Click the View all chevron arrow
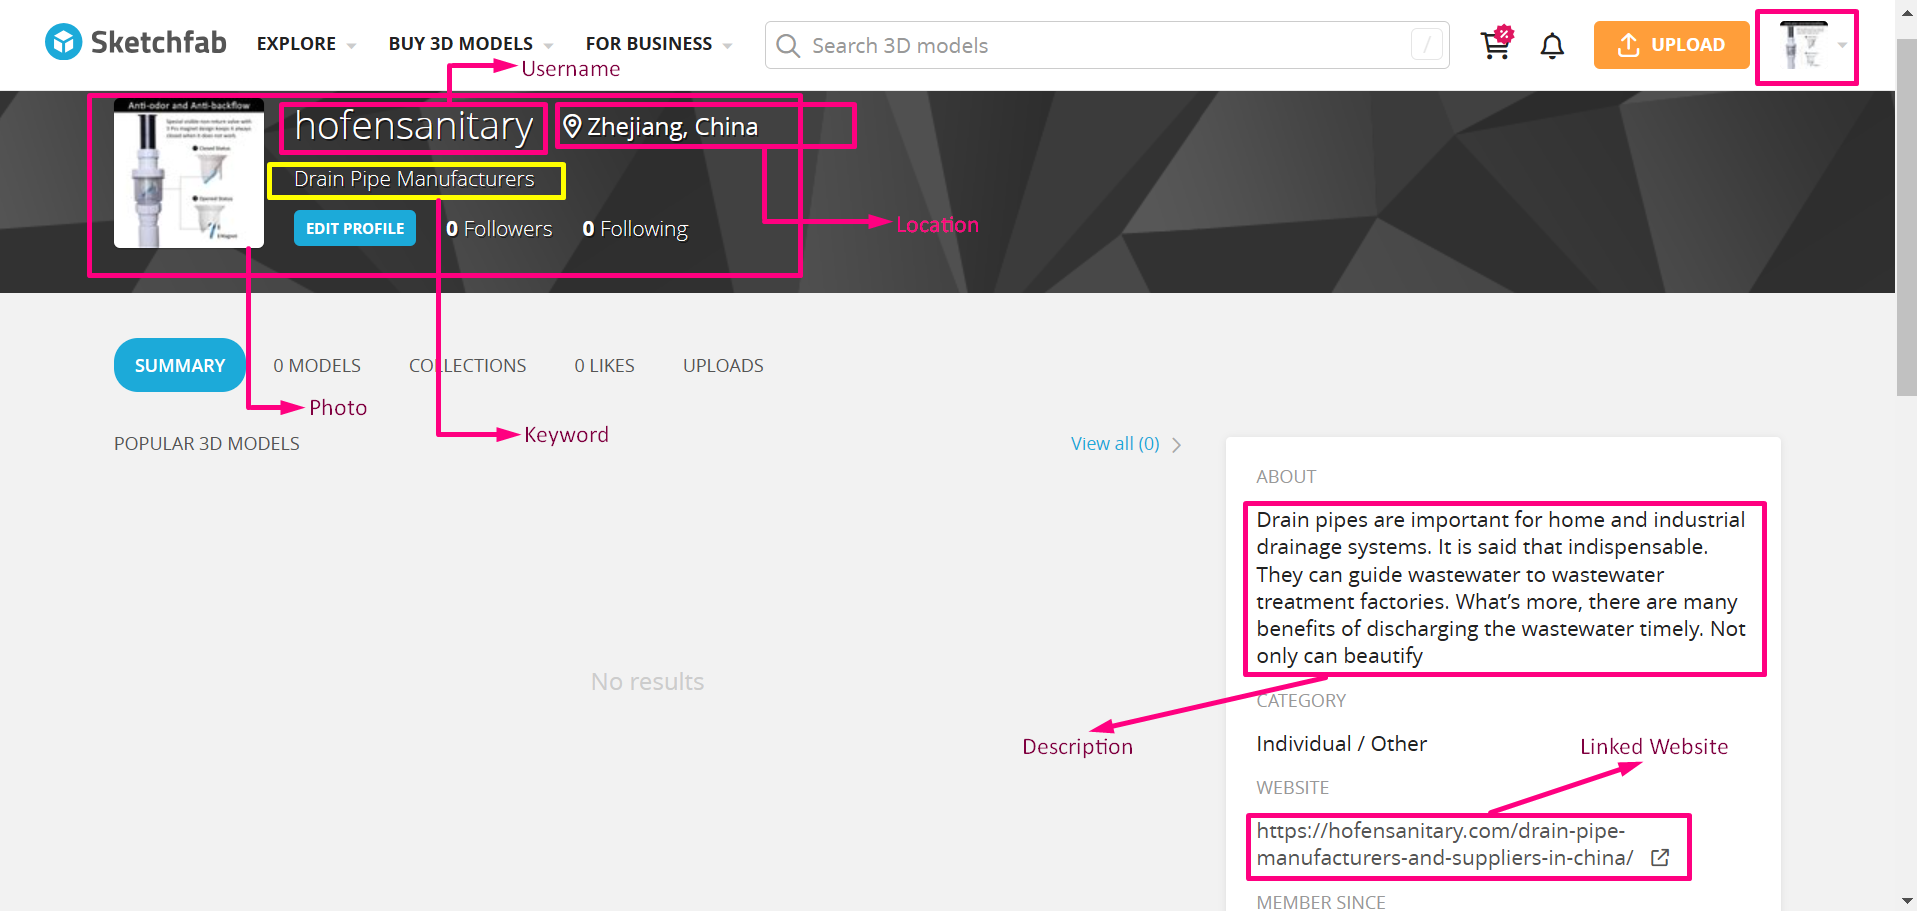Viewport: 1917px width, 911px height. click(1177, 445)
